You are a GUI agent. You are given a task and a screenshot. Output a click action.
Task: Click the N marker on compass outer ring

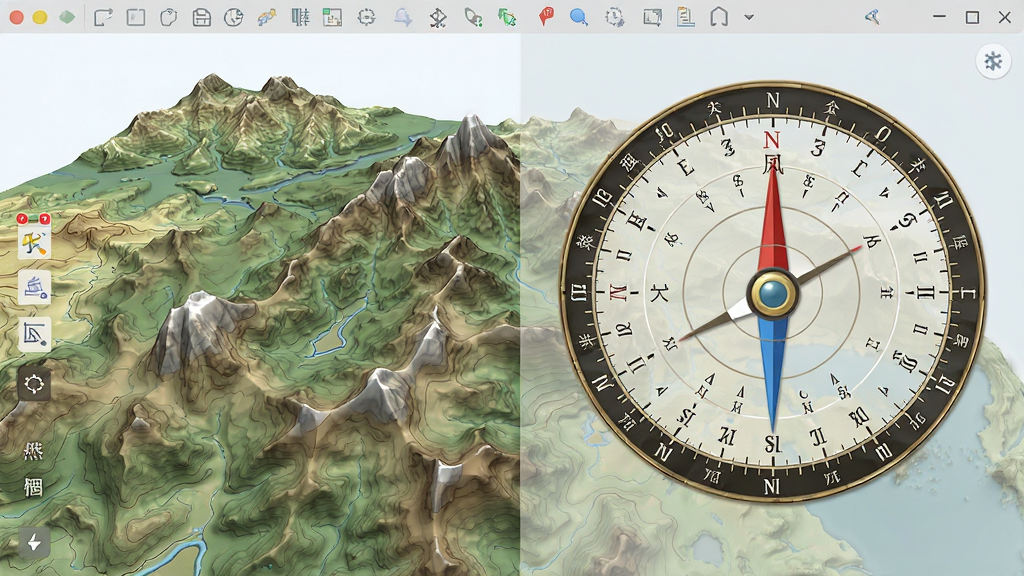tap(773, 100)
